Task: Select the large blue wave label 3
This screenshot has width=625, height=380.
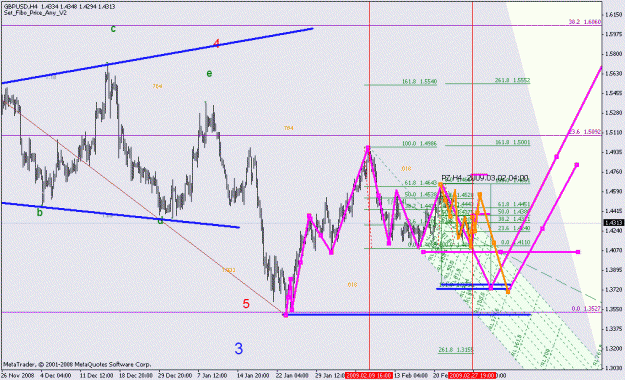Action: 238,348
